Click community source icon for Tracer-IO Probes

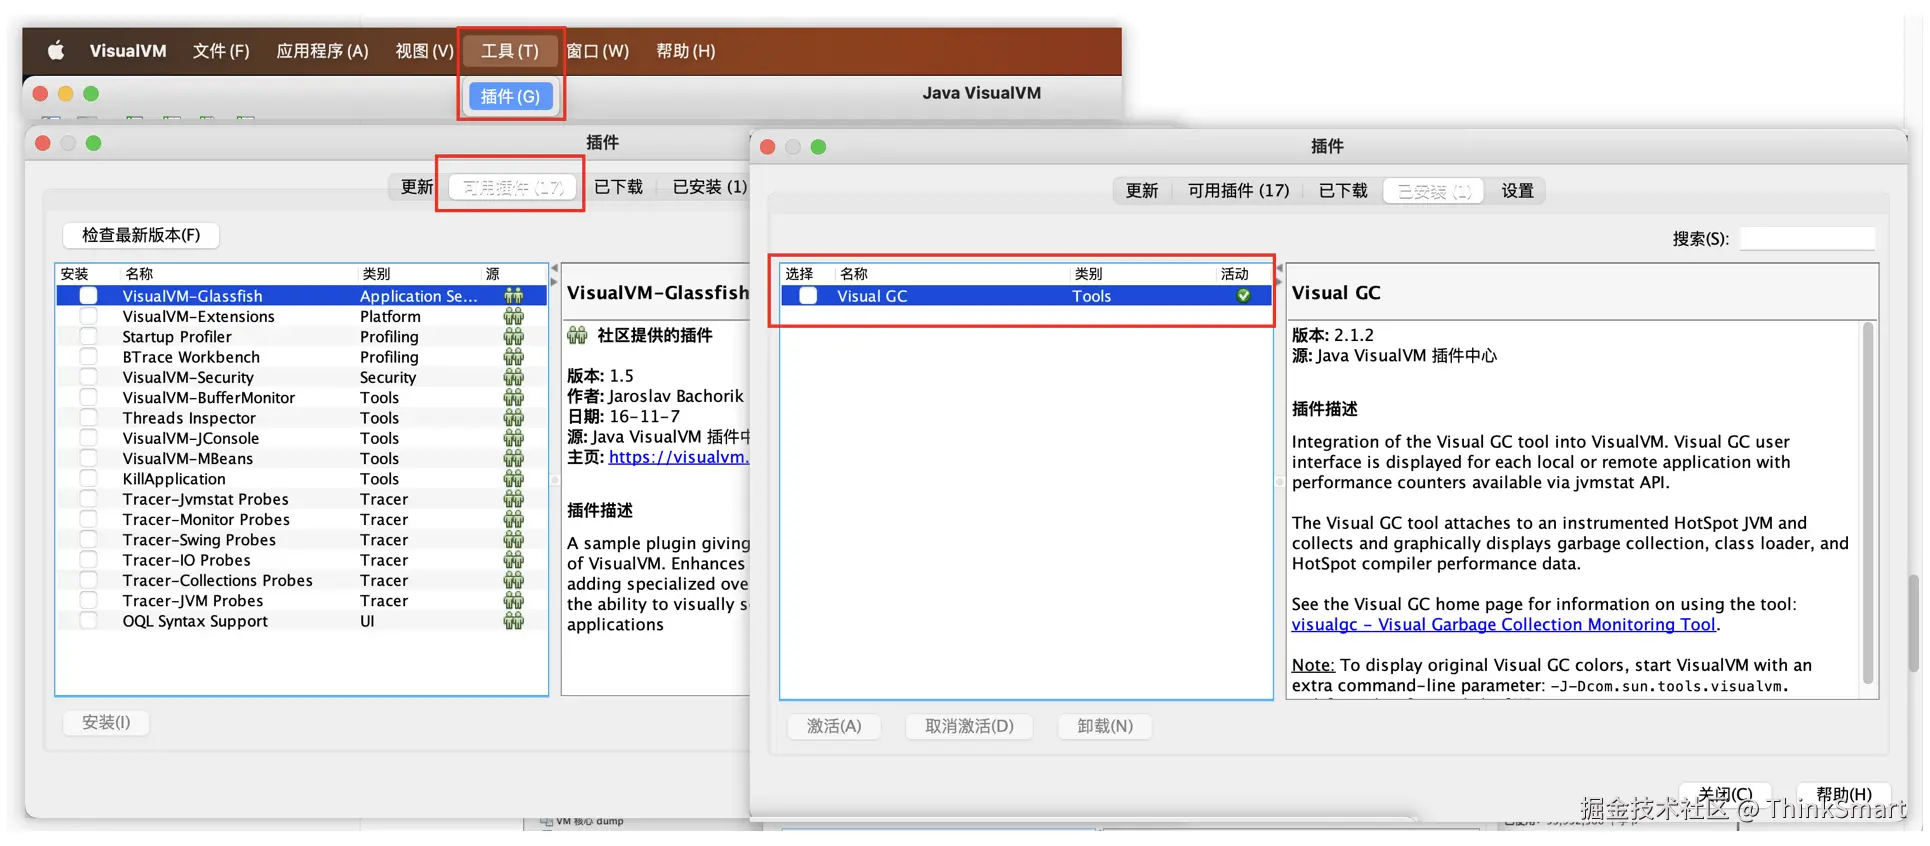[x=514, y=560]
